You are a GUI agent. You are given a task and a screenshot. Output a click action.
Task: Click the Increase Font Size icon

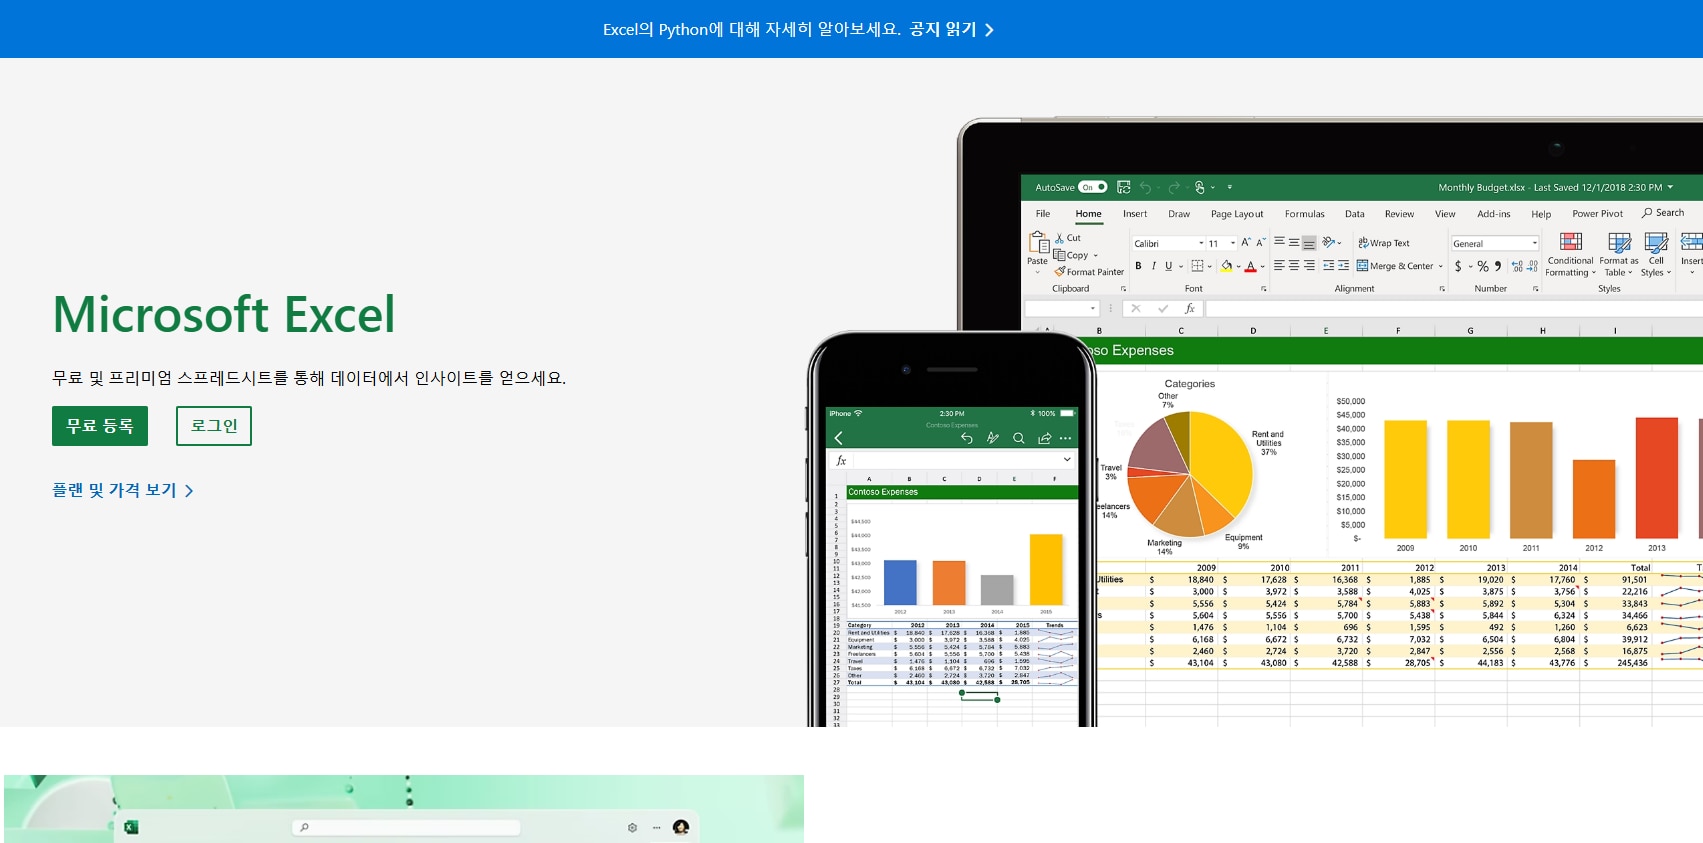point(1246,243)
